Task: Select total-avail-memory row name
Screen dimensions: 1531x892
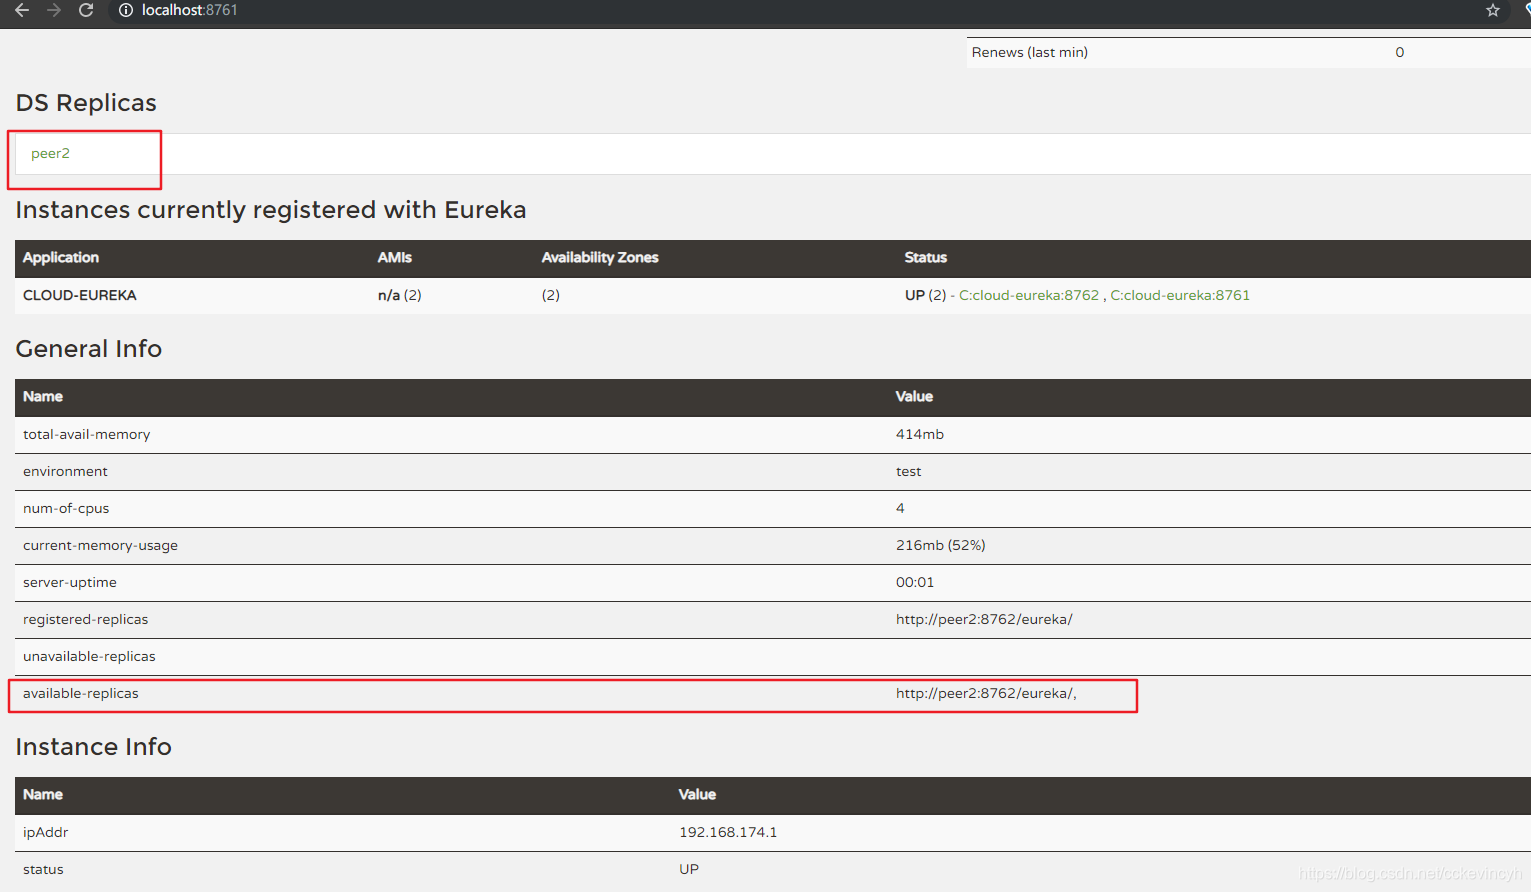Action: tap(87, 434)
